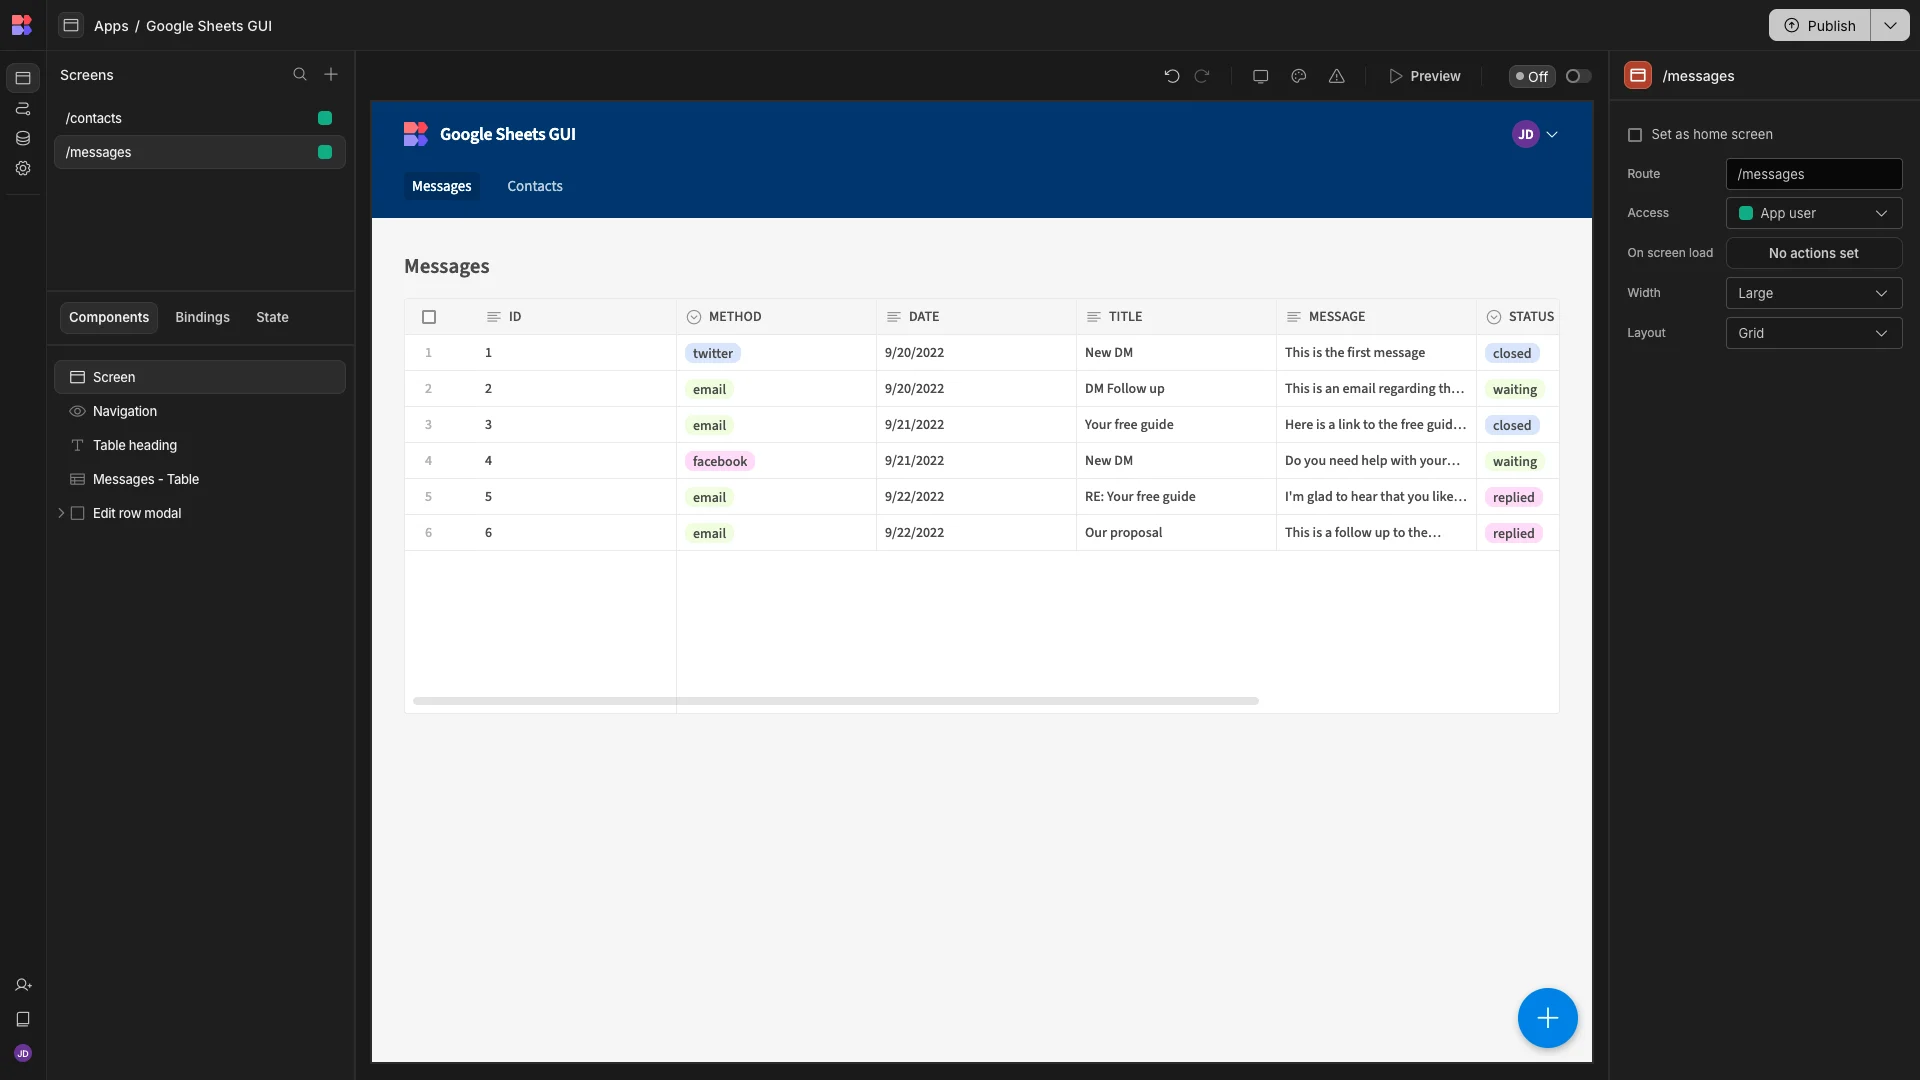The height and width of the screenshot is (1080, 1920).
Task: Click the 'Our proposal' title cell
Action: tap(1176, 533)
